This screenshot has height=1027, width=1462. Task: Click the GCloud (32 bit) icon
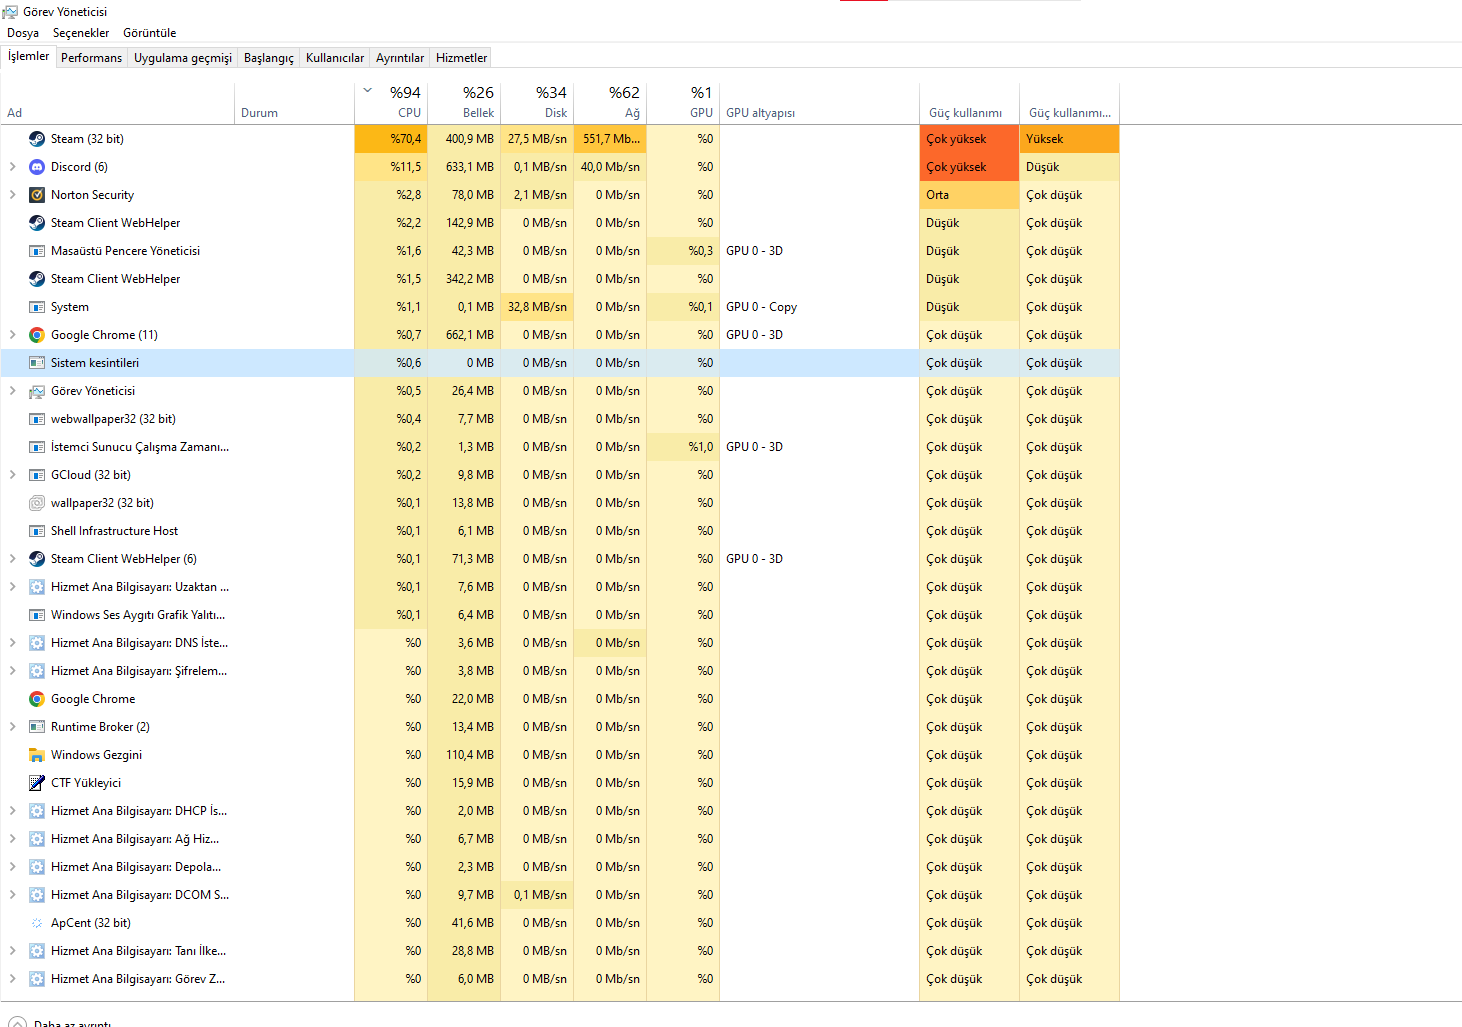pyautogui.click(x=37, y=475)
